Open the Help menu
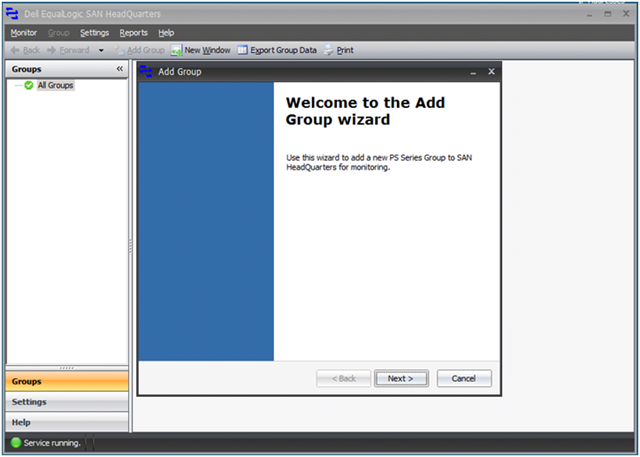 click(166, 33)
